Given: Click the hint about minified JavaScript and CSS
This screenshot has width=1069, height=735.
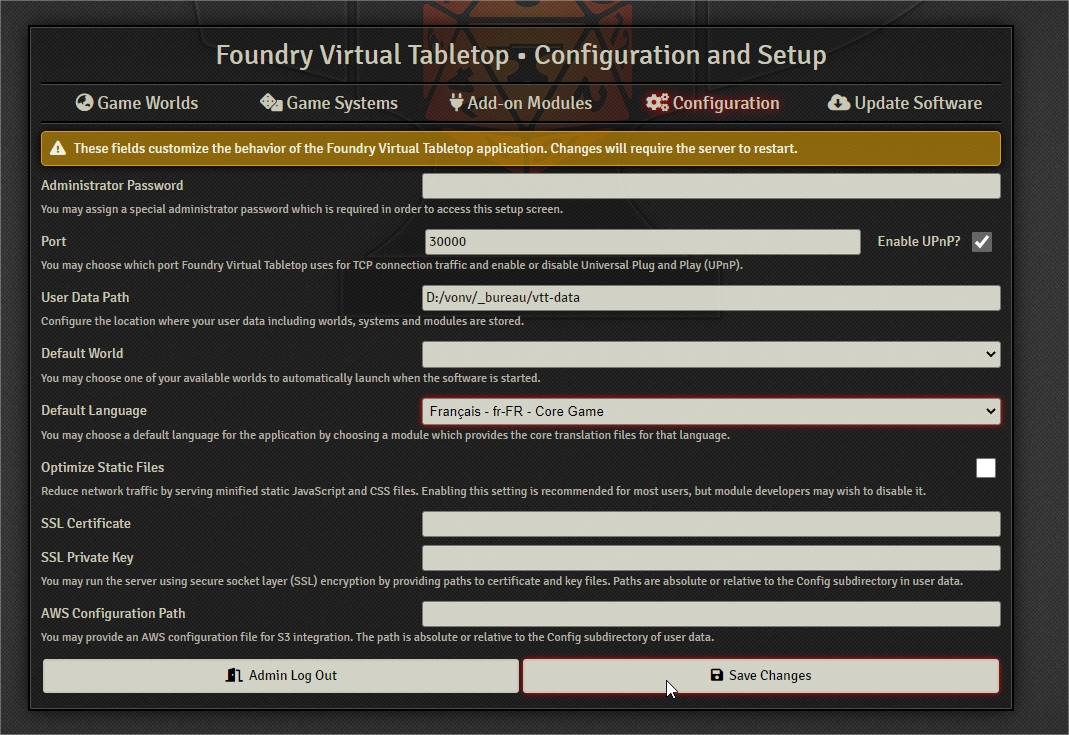Looking at the screenshot, I should [483, 491].
